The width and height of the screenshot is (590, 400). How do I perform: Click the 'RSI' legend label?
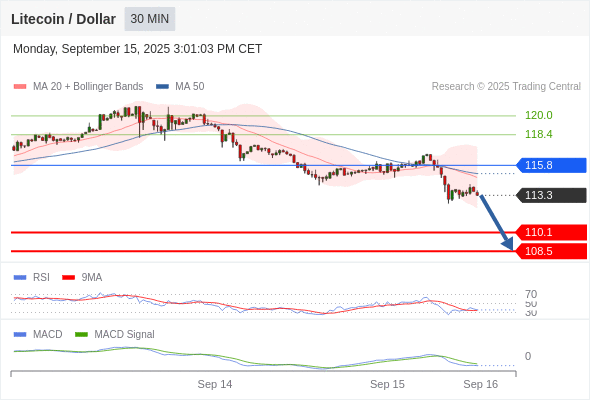[x=41, y=278]
